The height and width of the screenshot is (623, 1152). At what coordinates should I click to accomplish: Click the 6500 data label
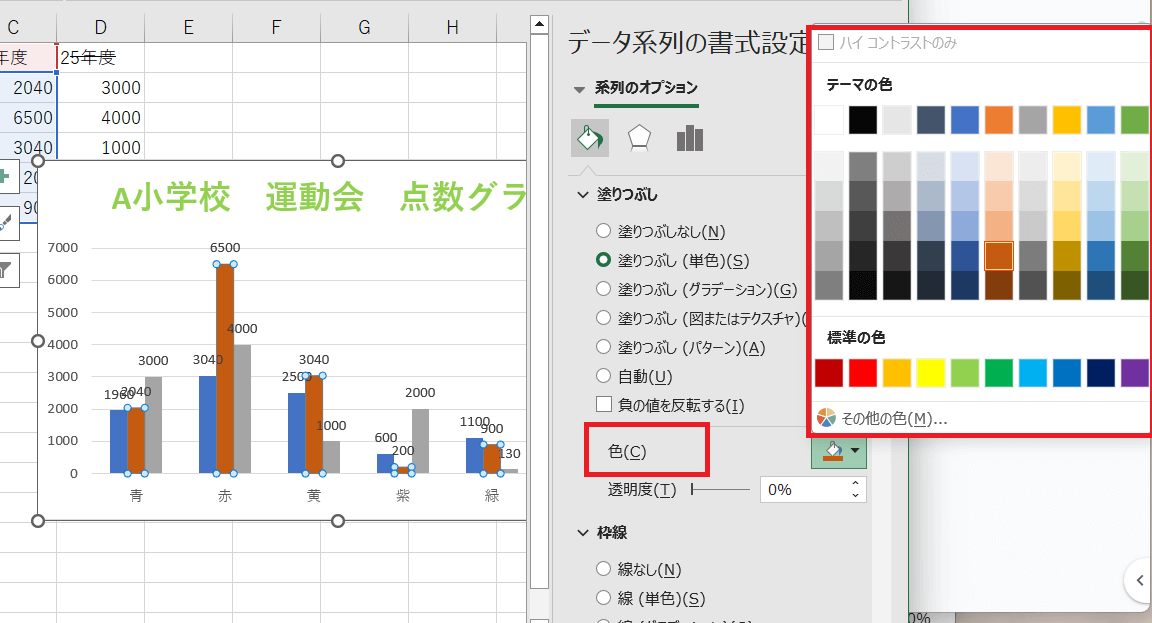coord(225,248)
